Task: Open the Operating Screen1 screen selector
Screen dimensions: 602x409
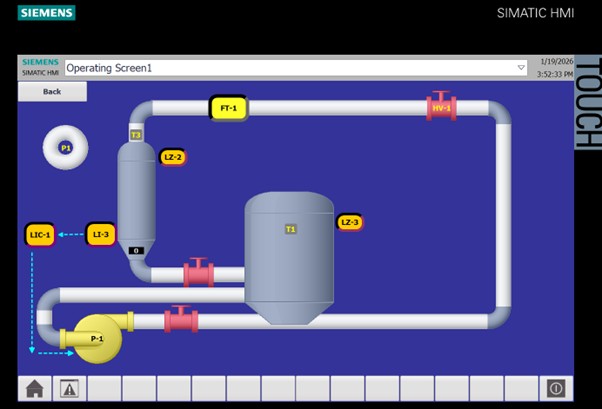Action: (x=290, y=68)
